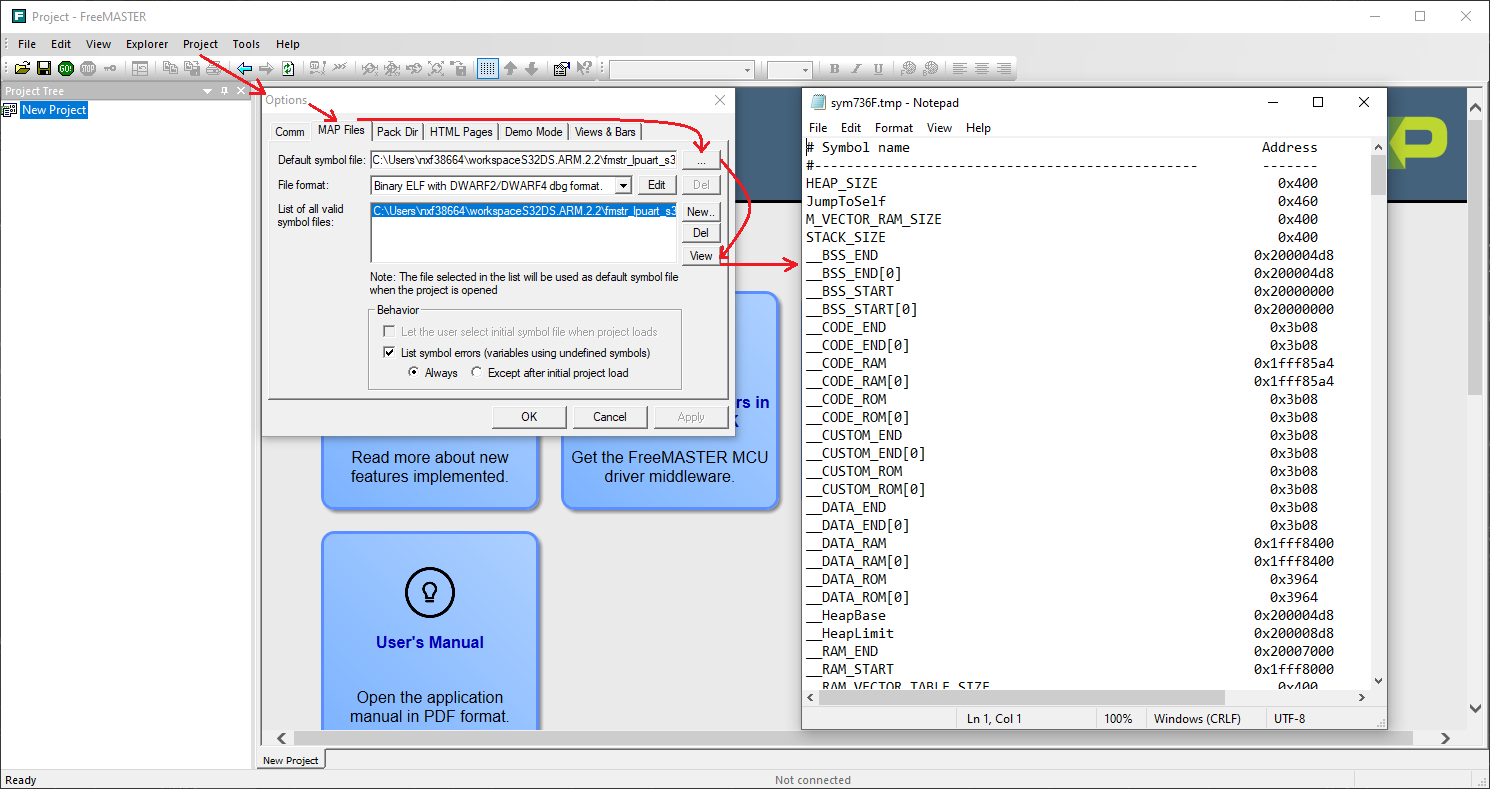Click the Apply button in Options dialog
Image resolution: width=1490 pixels, height=789 pixels.
691,417
